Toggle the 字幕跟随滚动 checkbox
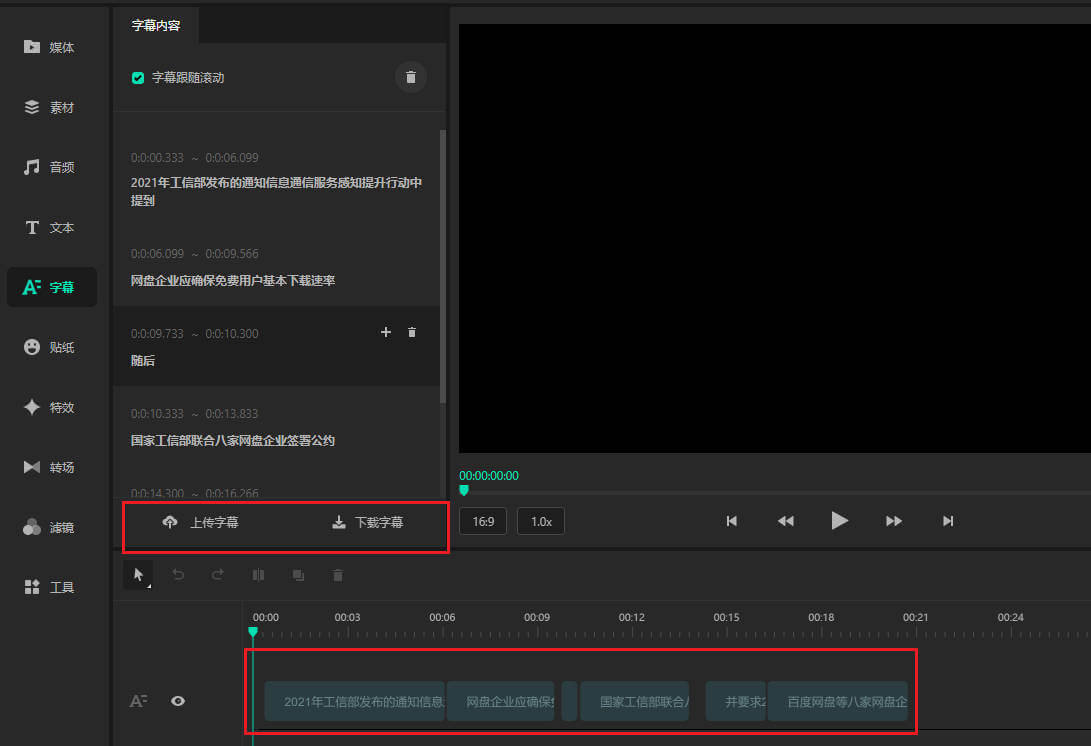This screenshot has height=746, width=1091. click(138, 78)
